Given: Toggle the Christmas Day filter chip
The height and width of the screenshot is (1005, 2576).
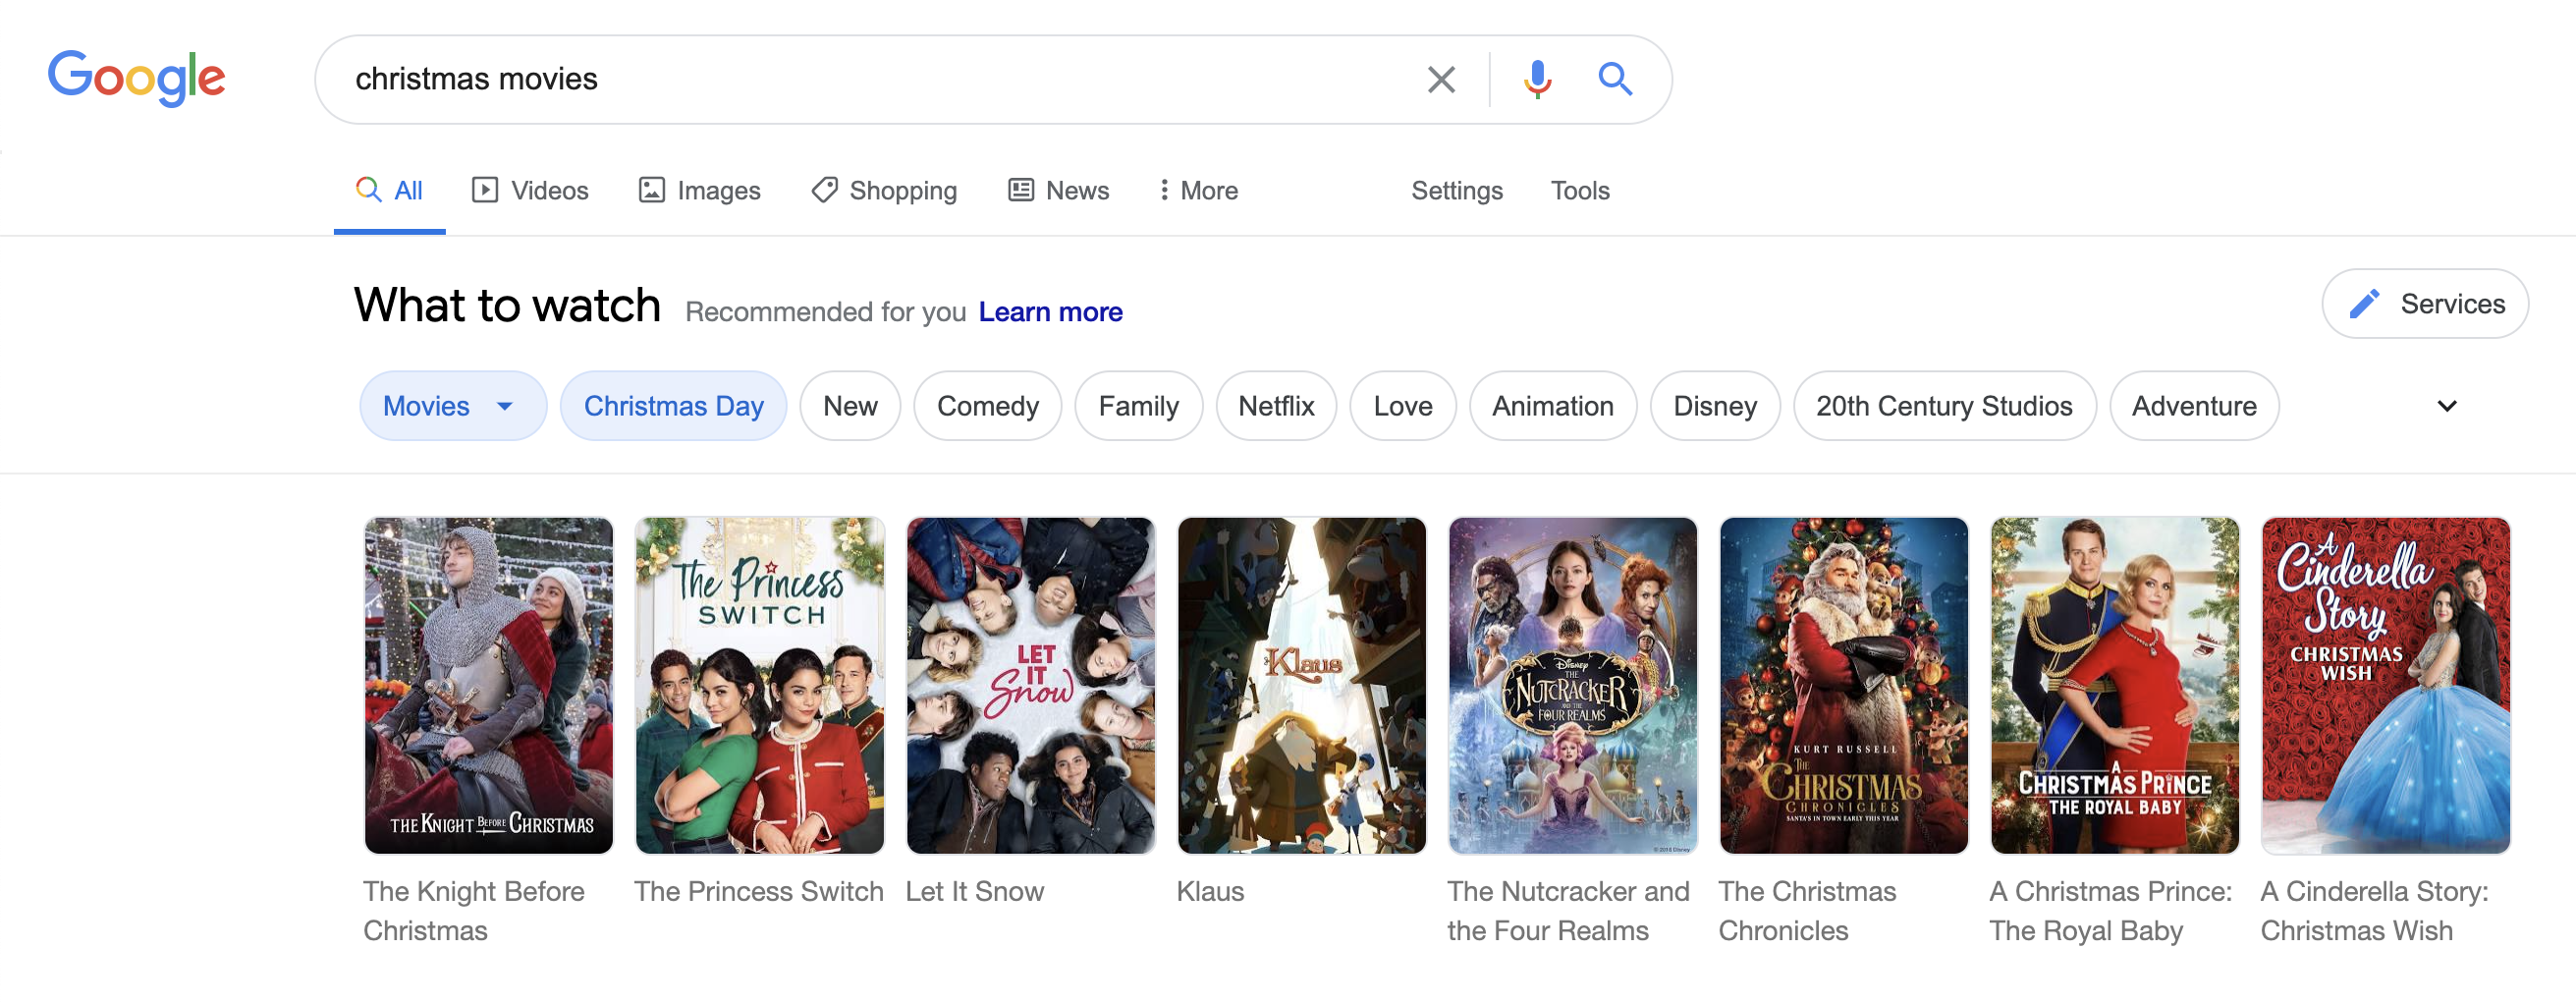Looking at the screenshot, I should tap(673, 406).
